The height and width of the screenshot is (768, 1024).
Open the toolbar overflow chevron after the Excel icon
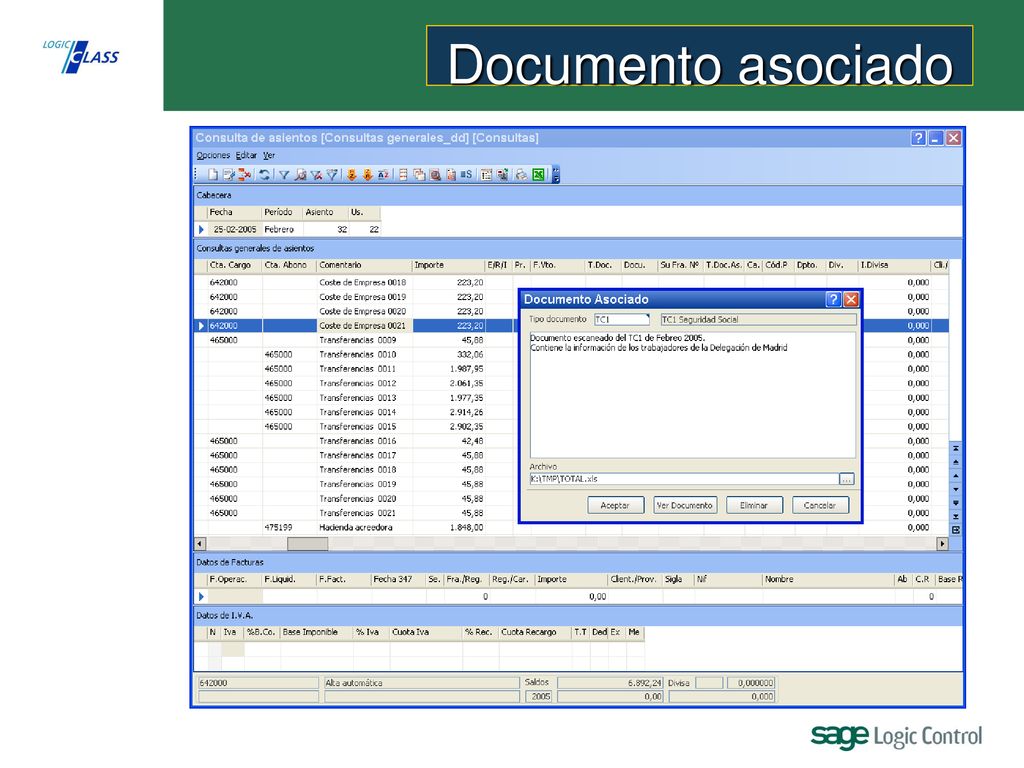coord(556,174)
